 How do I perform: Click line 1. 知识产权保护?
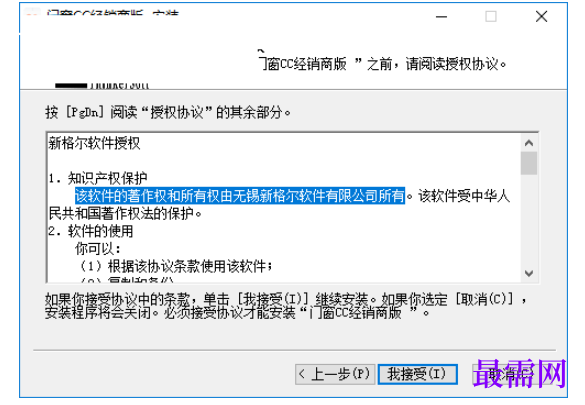98,178
